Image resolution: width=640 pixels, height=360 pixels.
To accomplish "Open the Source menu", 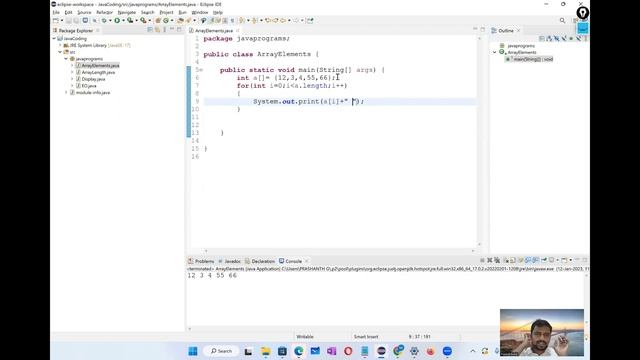I will [x=84, y=13].
